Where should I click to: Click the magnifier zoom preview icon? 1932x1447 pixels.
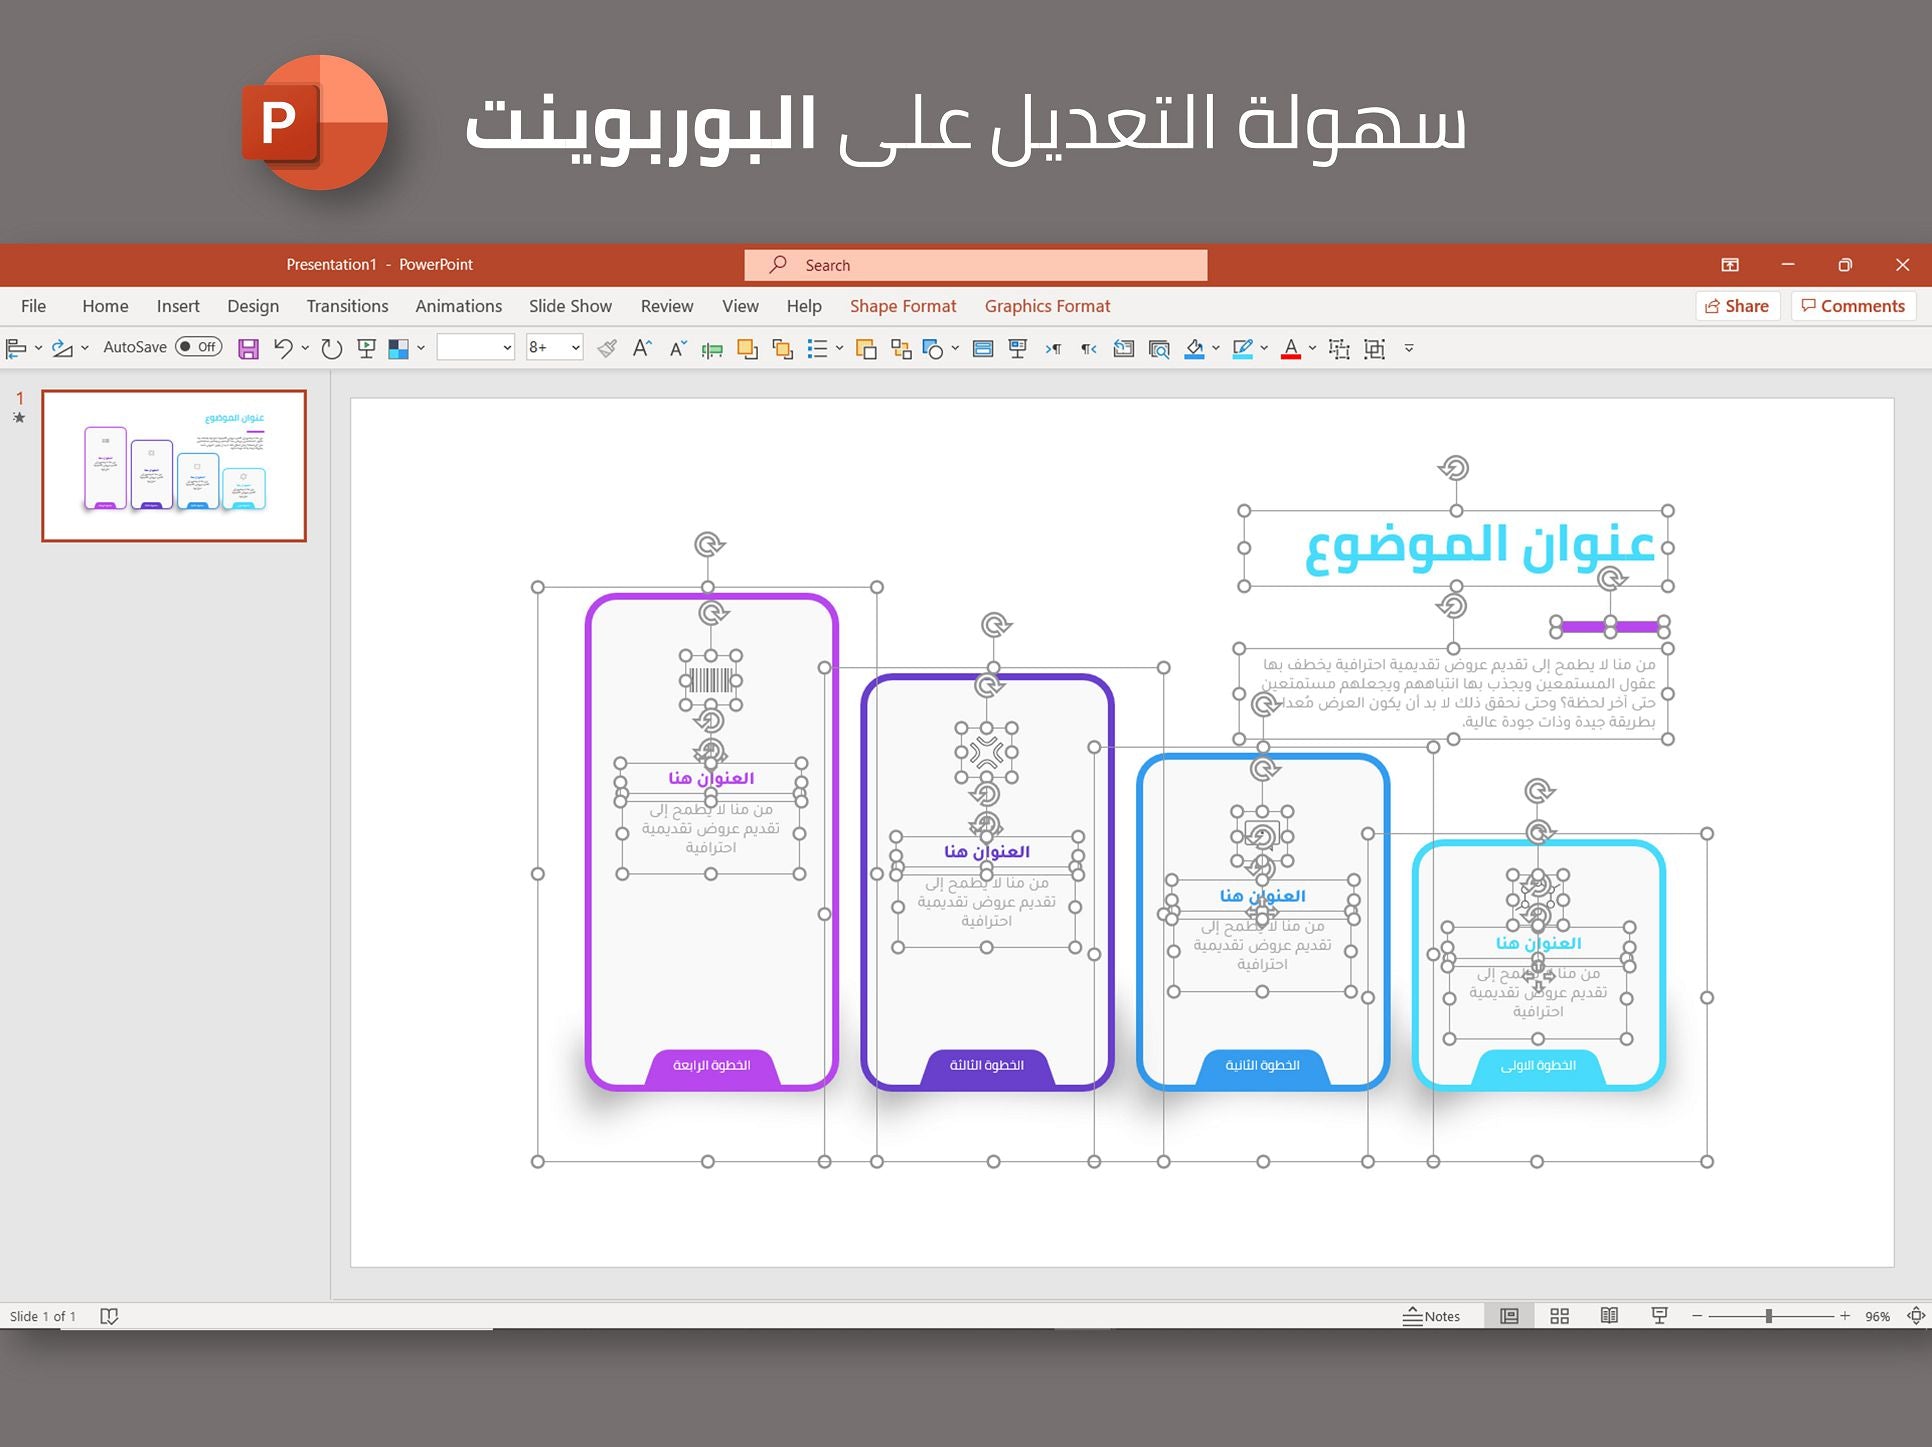click(1159, 348)
